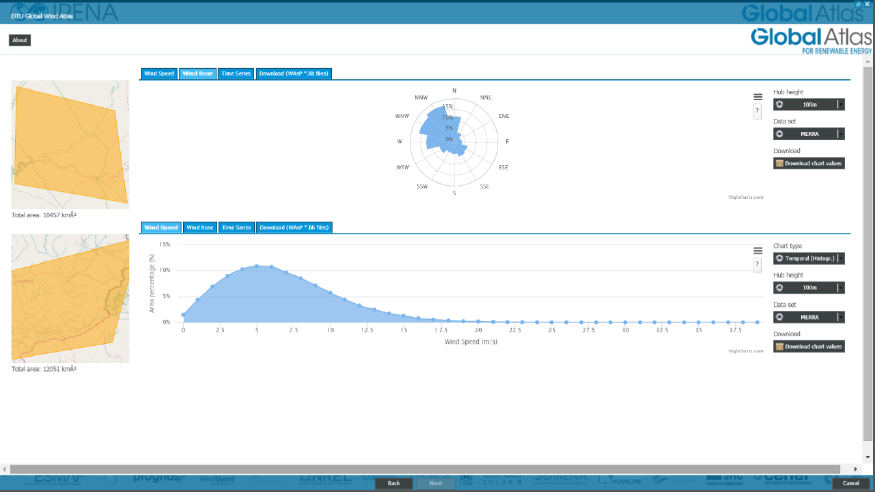
Task: Select Time Series tab in upper panel
Action: (x=236, y=73)
